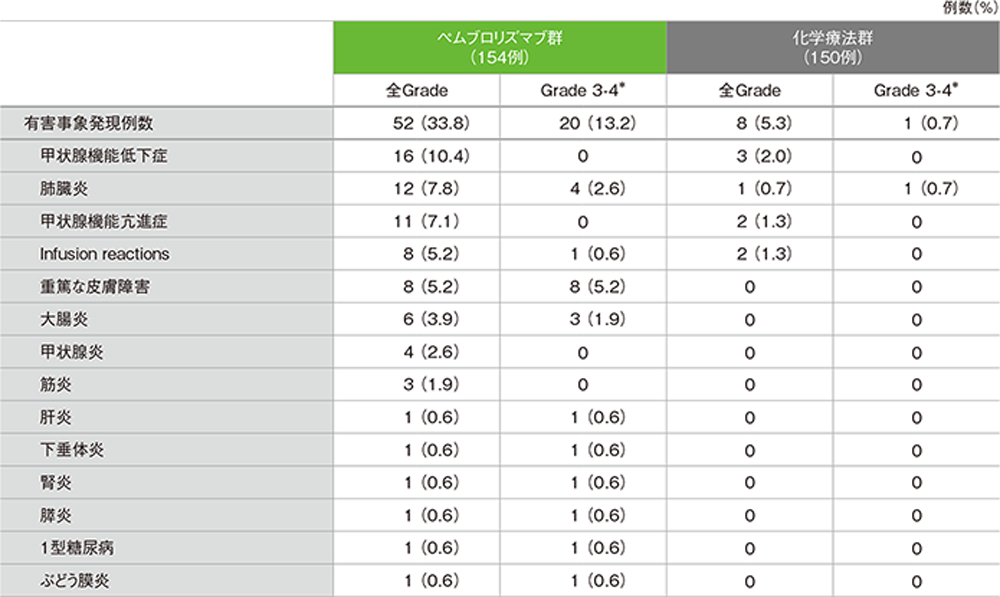Click the 1型糖尿病 row label
The image size is (1000, 597).
point(77,547)
